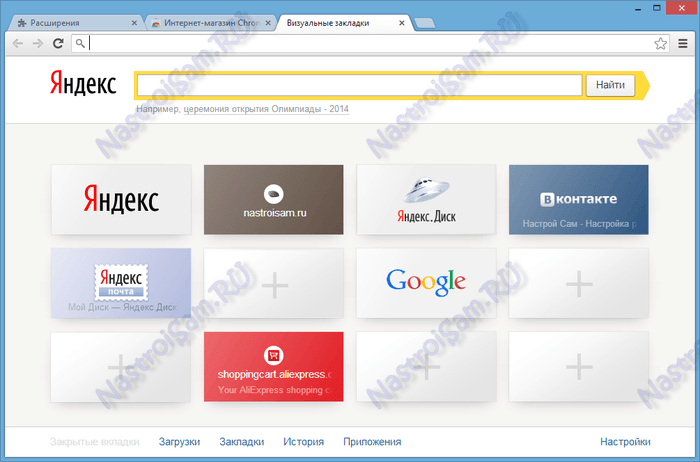Open the История link
700x462 pixels.
304,442
